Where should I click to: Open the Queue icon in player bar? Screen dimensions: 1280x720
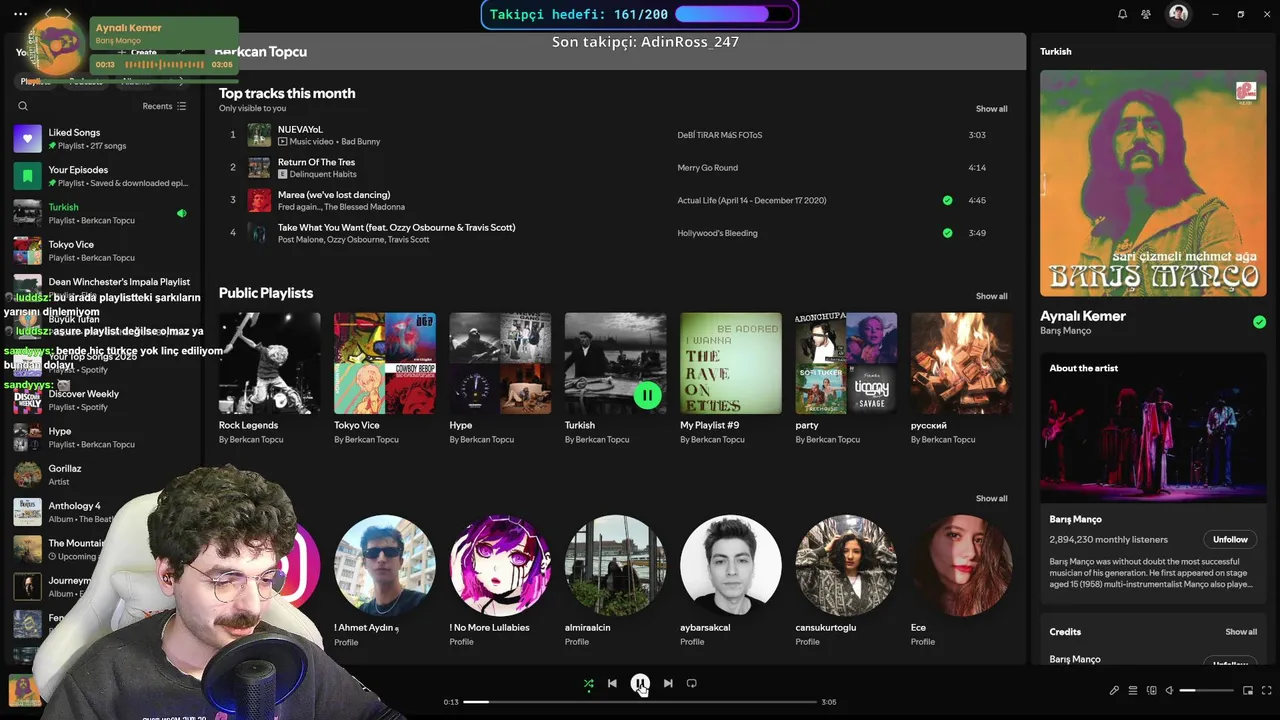pos(1133,690)
